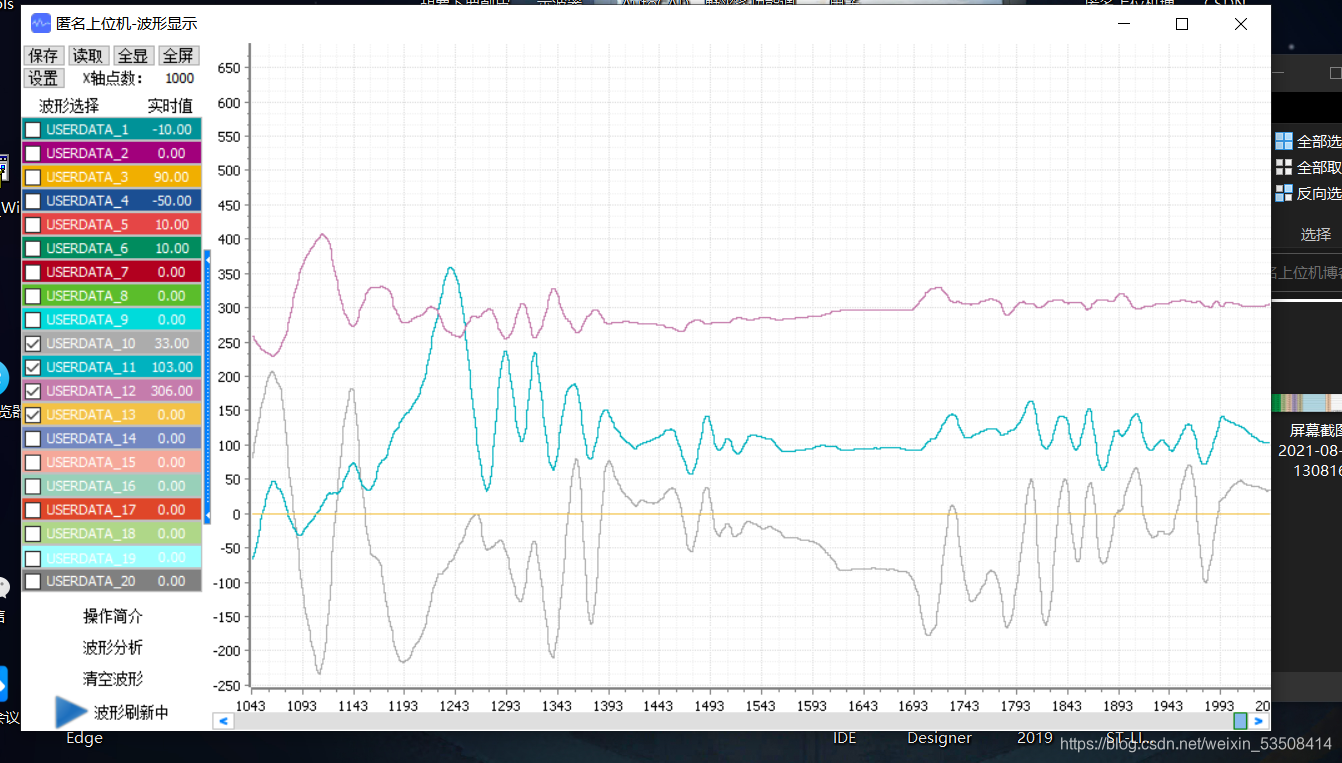Click the 波形选择 column header
The image size is (1342, 763).
pyautogui.click(x=69, y=106)
